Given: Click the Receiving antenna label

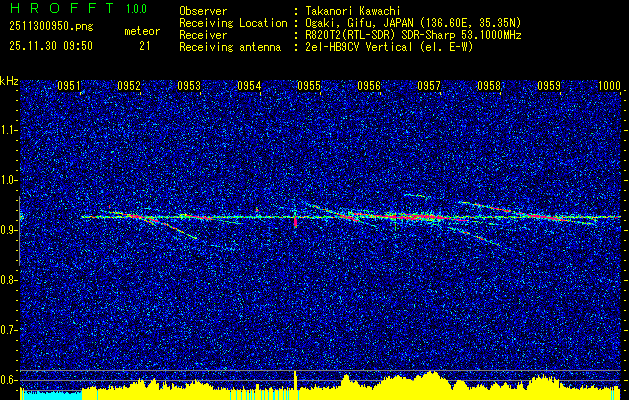Looking at the screenshot, I should point(230,47).
